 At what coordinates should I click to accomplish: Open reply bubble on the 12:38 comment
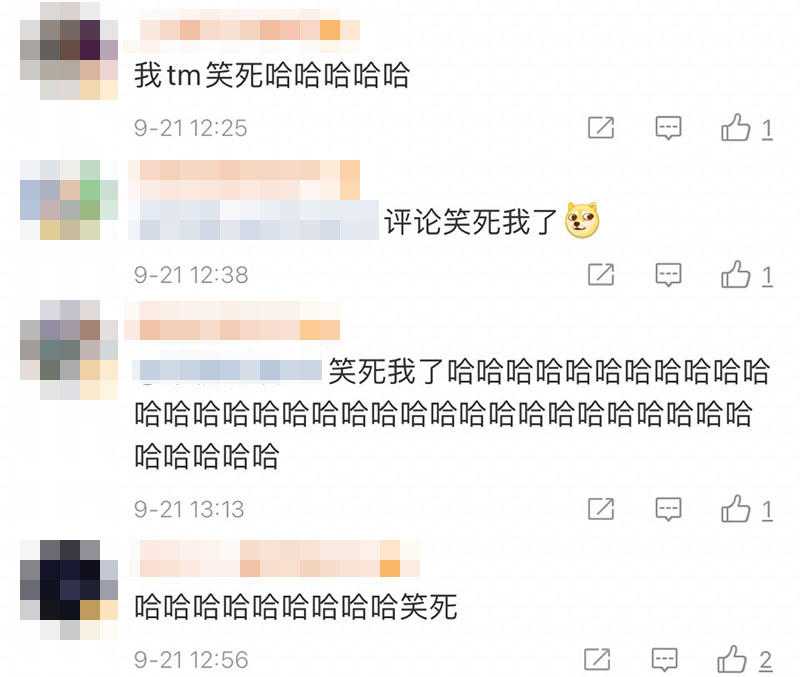coord(668,275)
